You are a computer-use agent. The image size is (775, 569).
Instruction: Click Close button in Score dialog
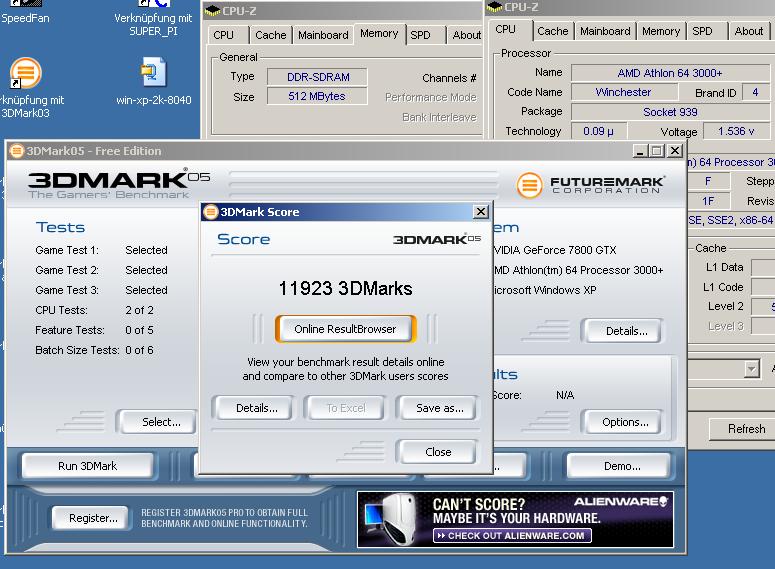[438, 452]
